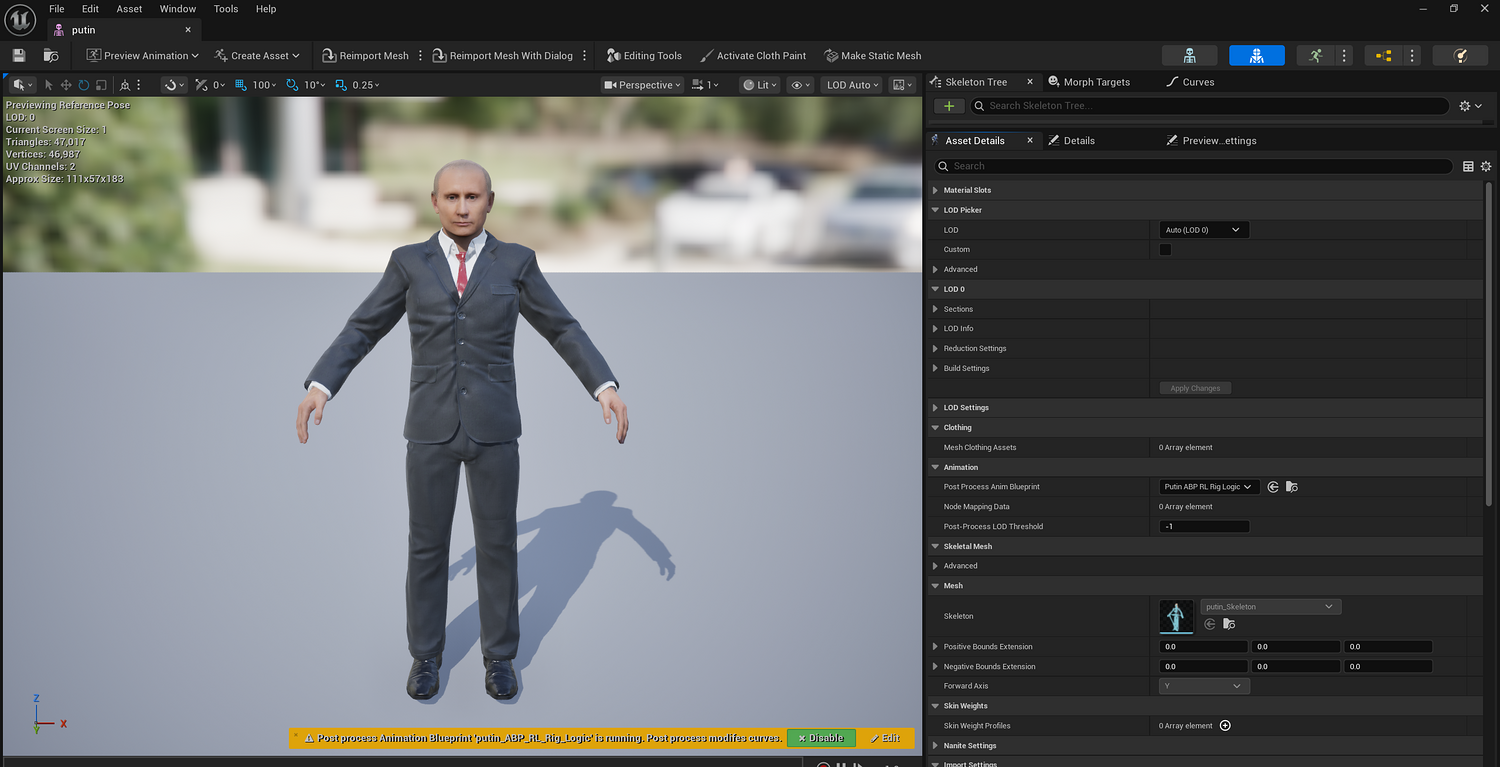
Task: Switch to the Skeleton editor mode icon
Action: (x=1189, y=56)
